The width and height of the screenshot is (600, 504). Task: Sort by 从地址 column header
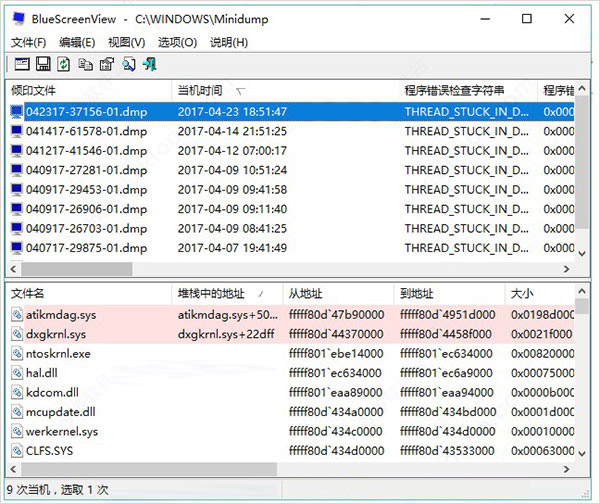[x=338, y=294]
